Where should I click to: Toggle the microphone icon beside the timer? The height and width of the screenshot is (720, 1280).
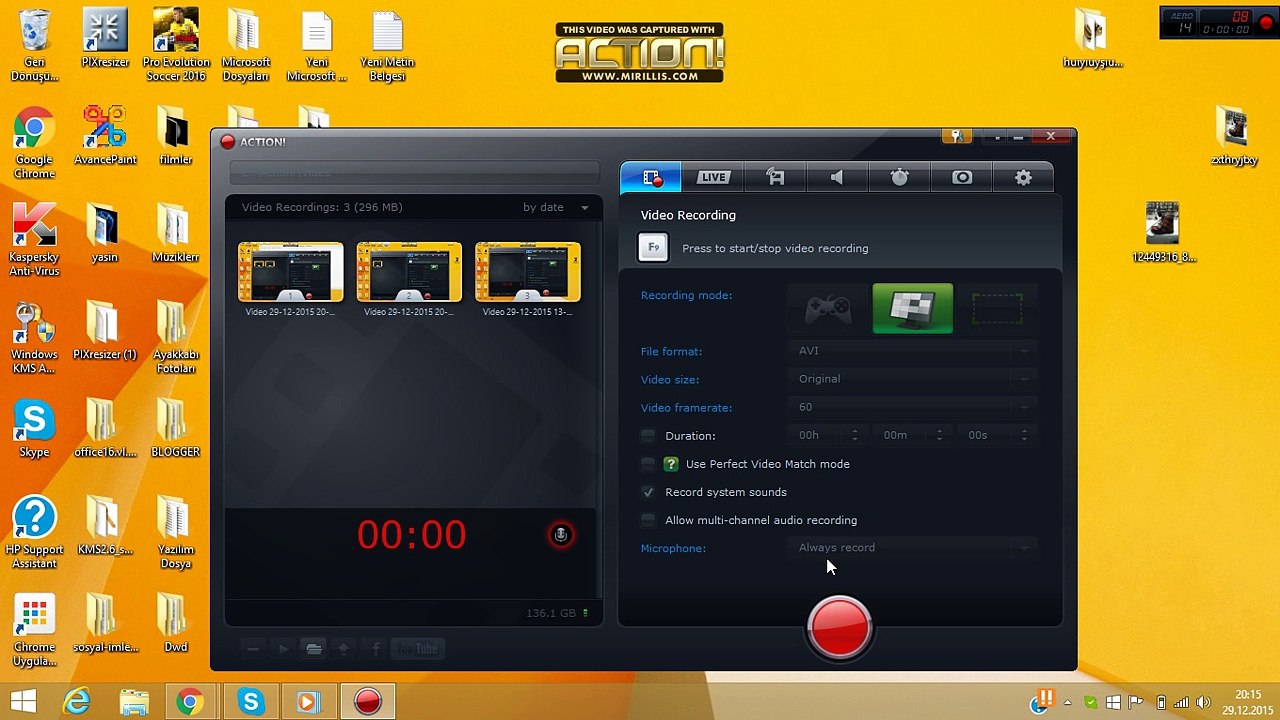[x=561, y=535]
